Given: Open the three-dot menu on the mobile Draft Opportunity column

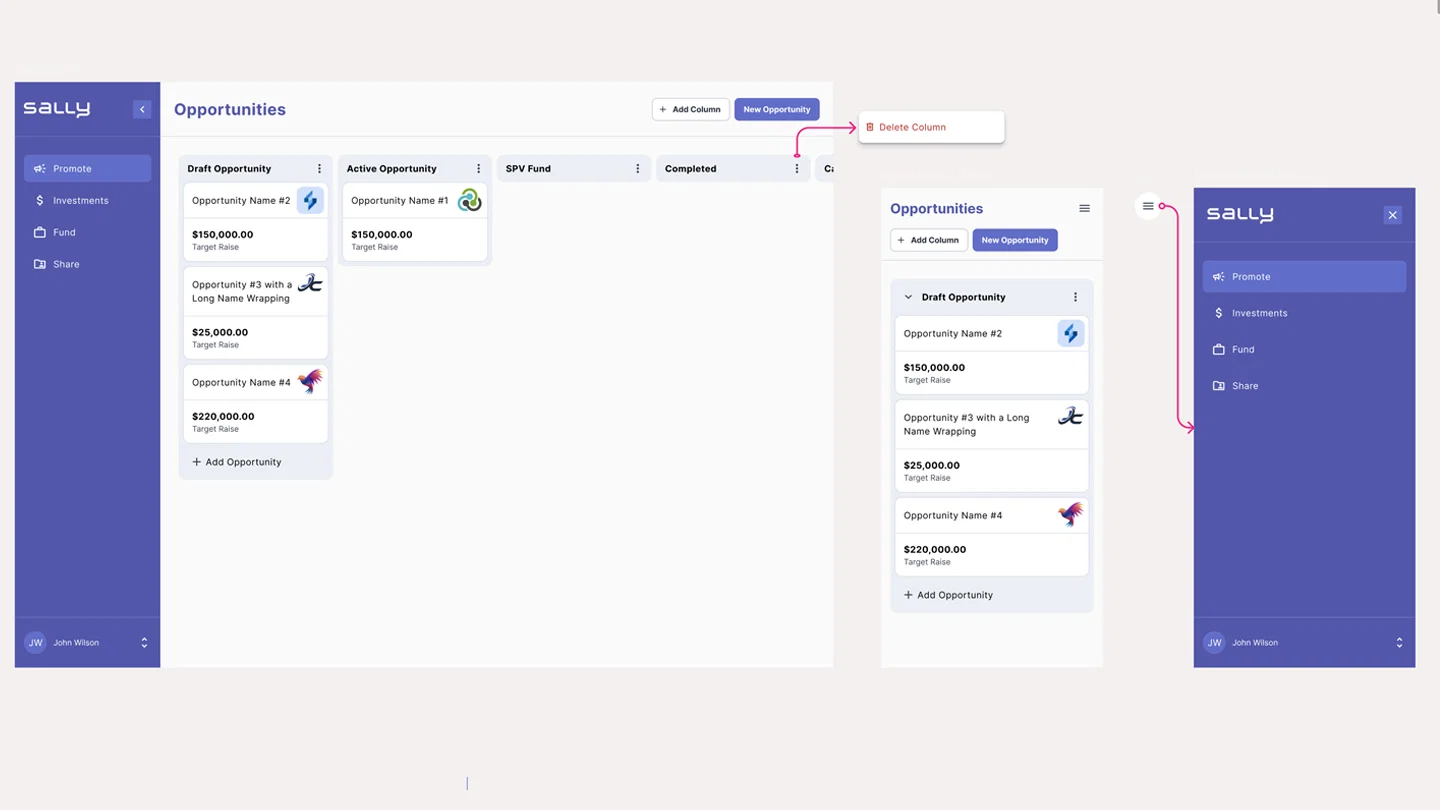Looking at the screenshot, I should tap(1076, 297).
